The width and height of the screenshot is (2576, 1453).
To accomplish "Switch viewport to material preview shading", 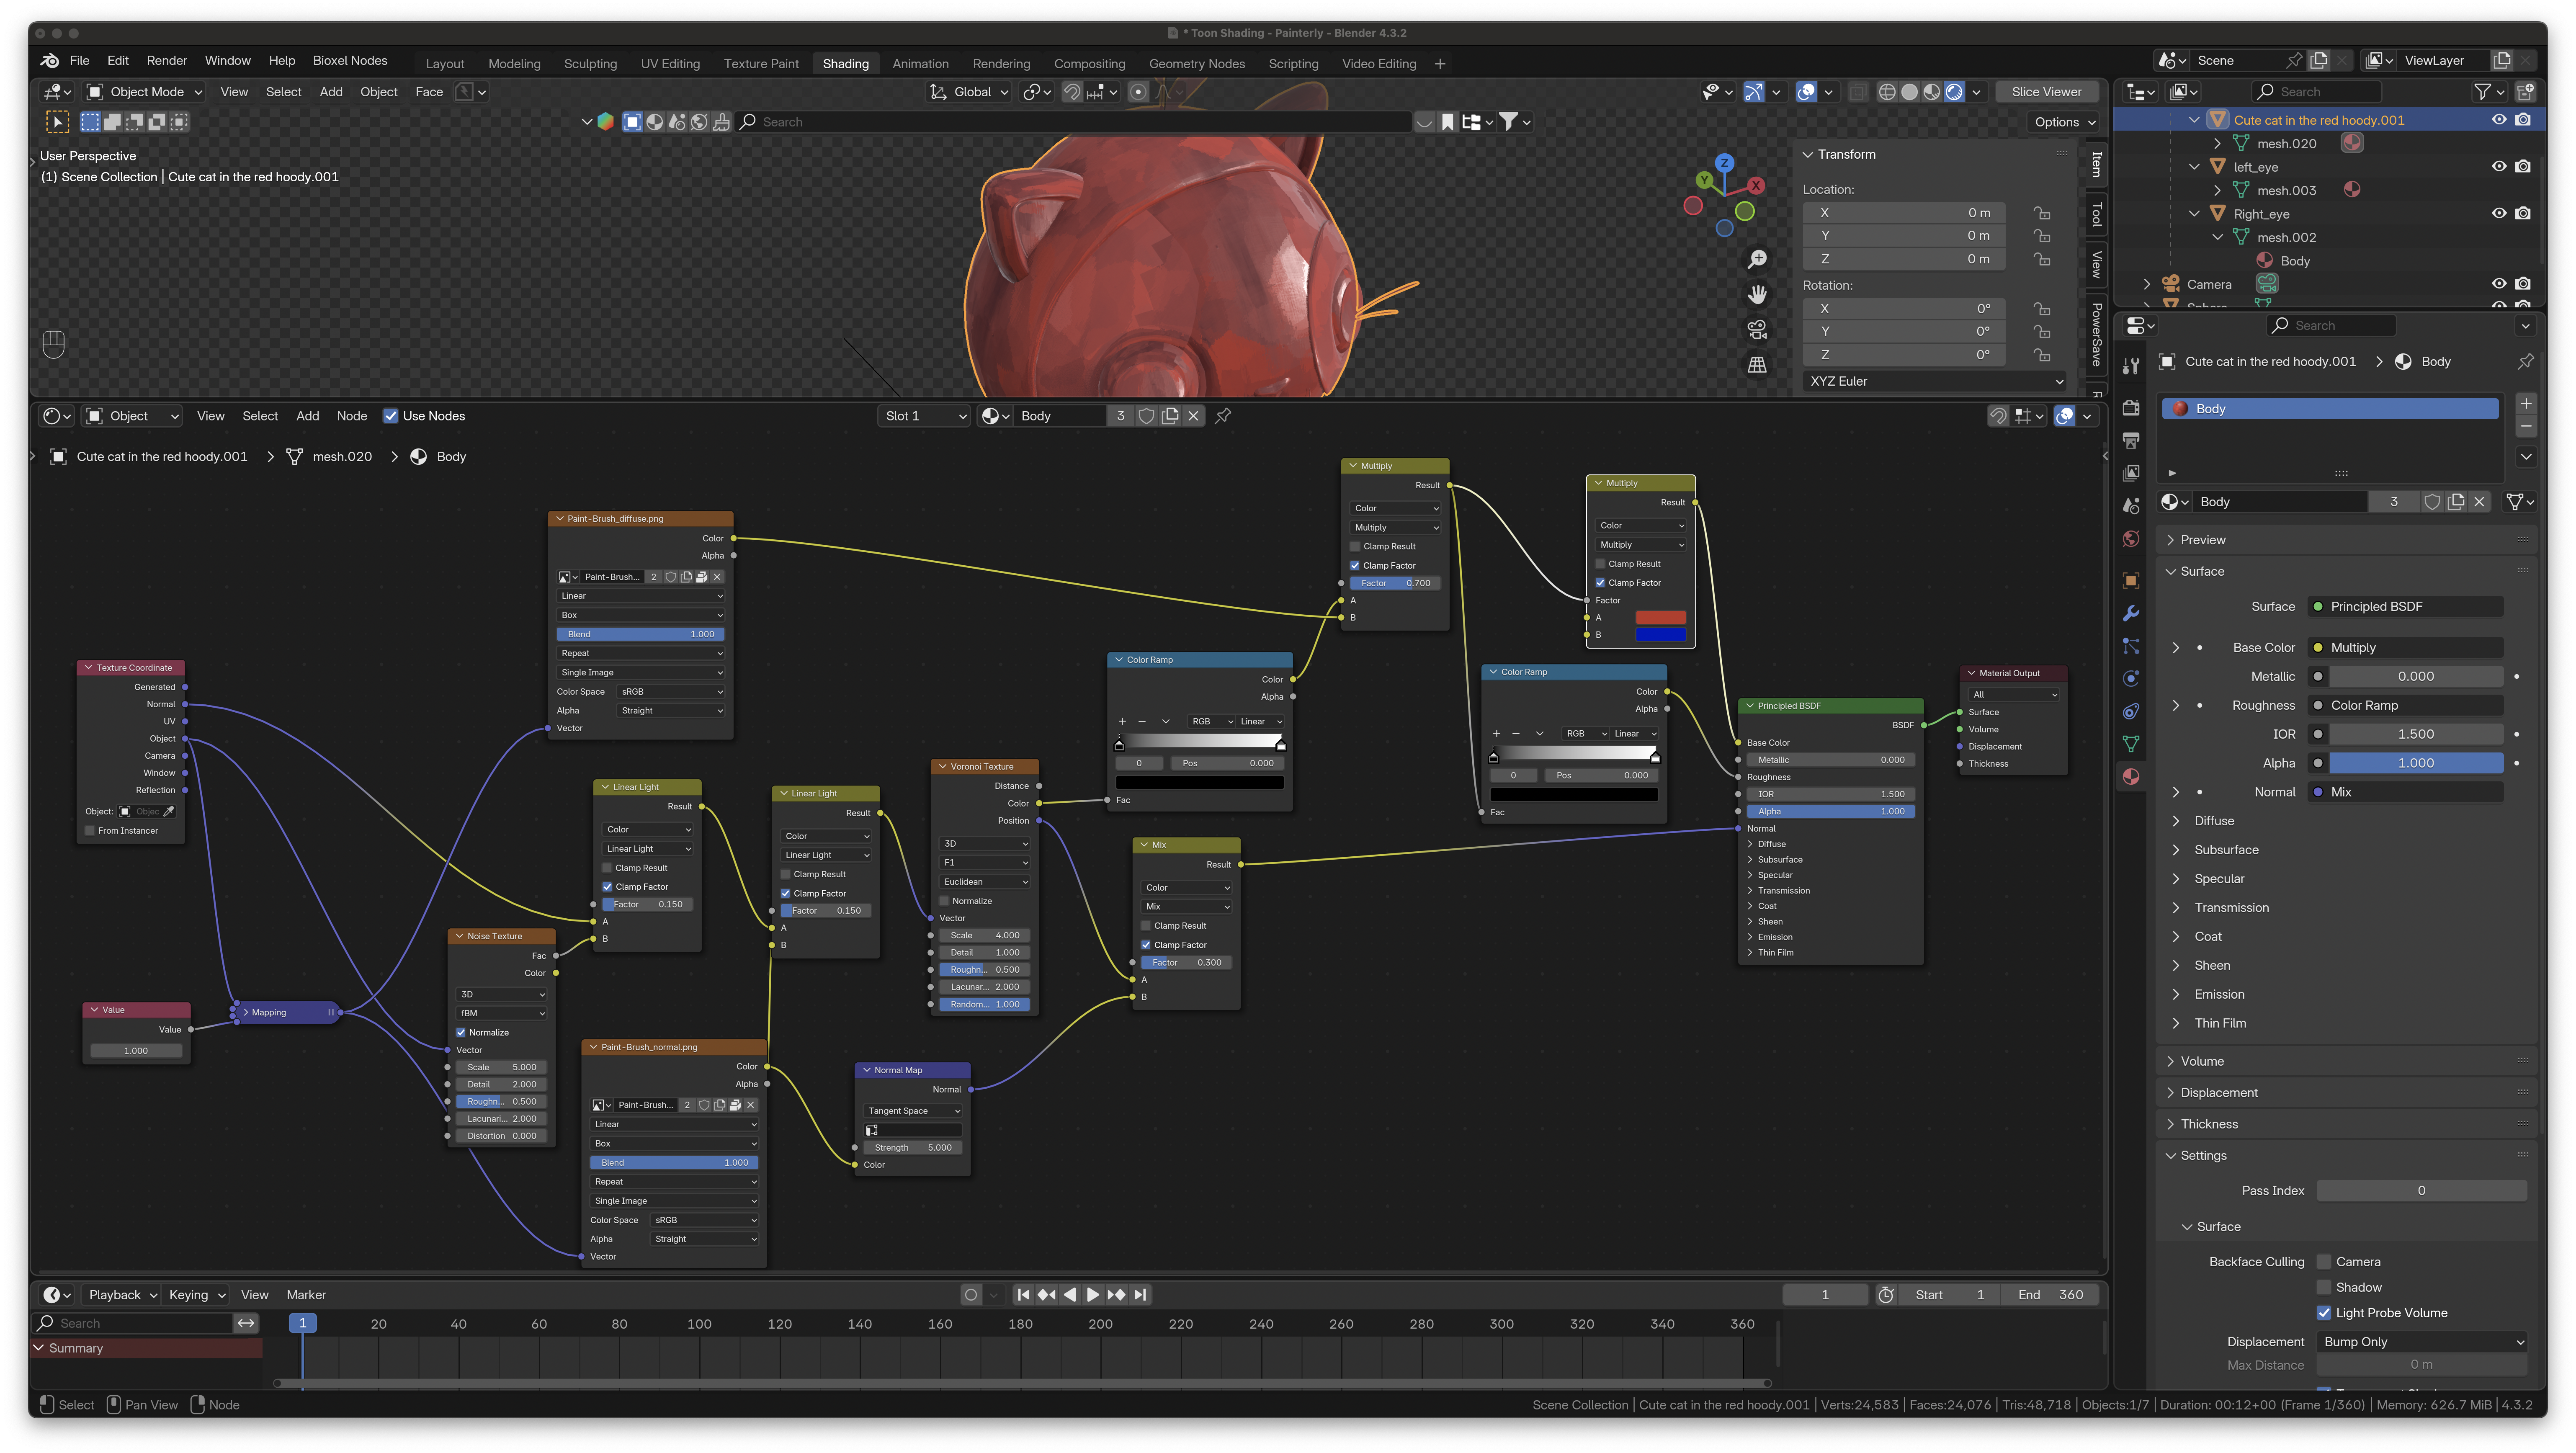I will point(1932,92).
